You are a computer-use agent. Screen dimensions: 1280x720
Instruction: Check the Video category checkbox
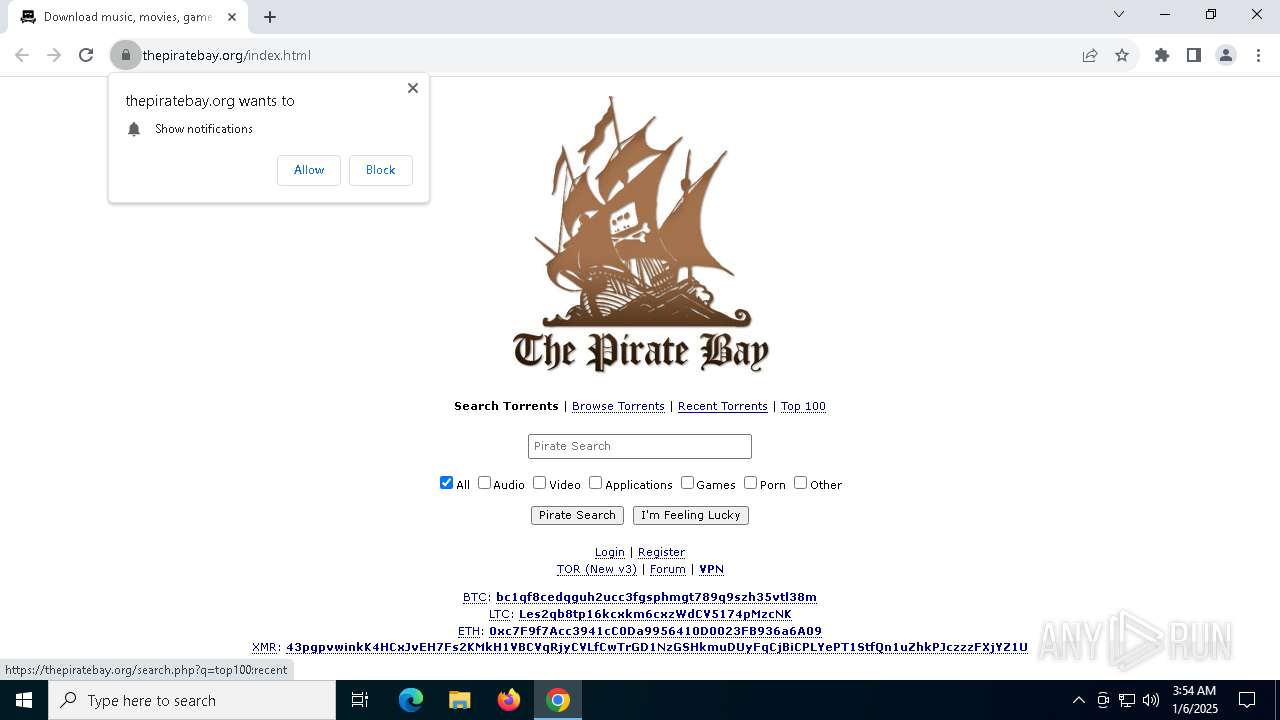[540, 483]
